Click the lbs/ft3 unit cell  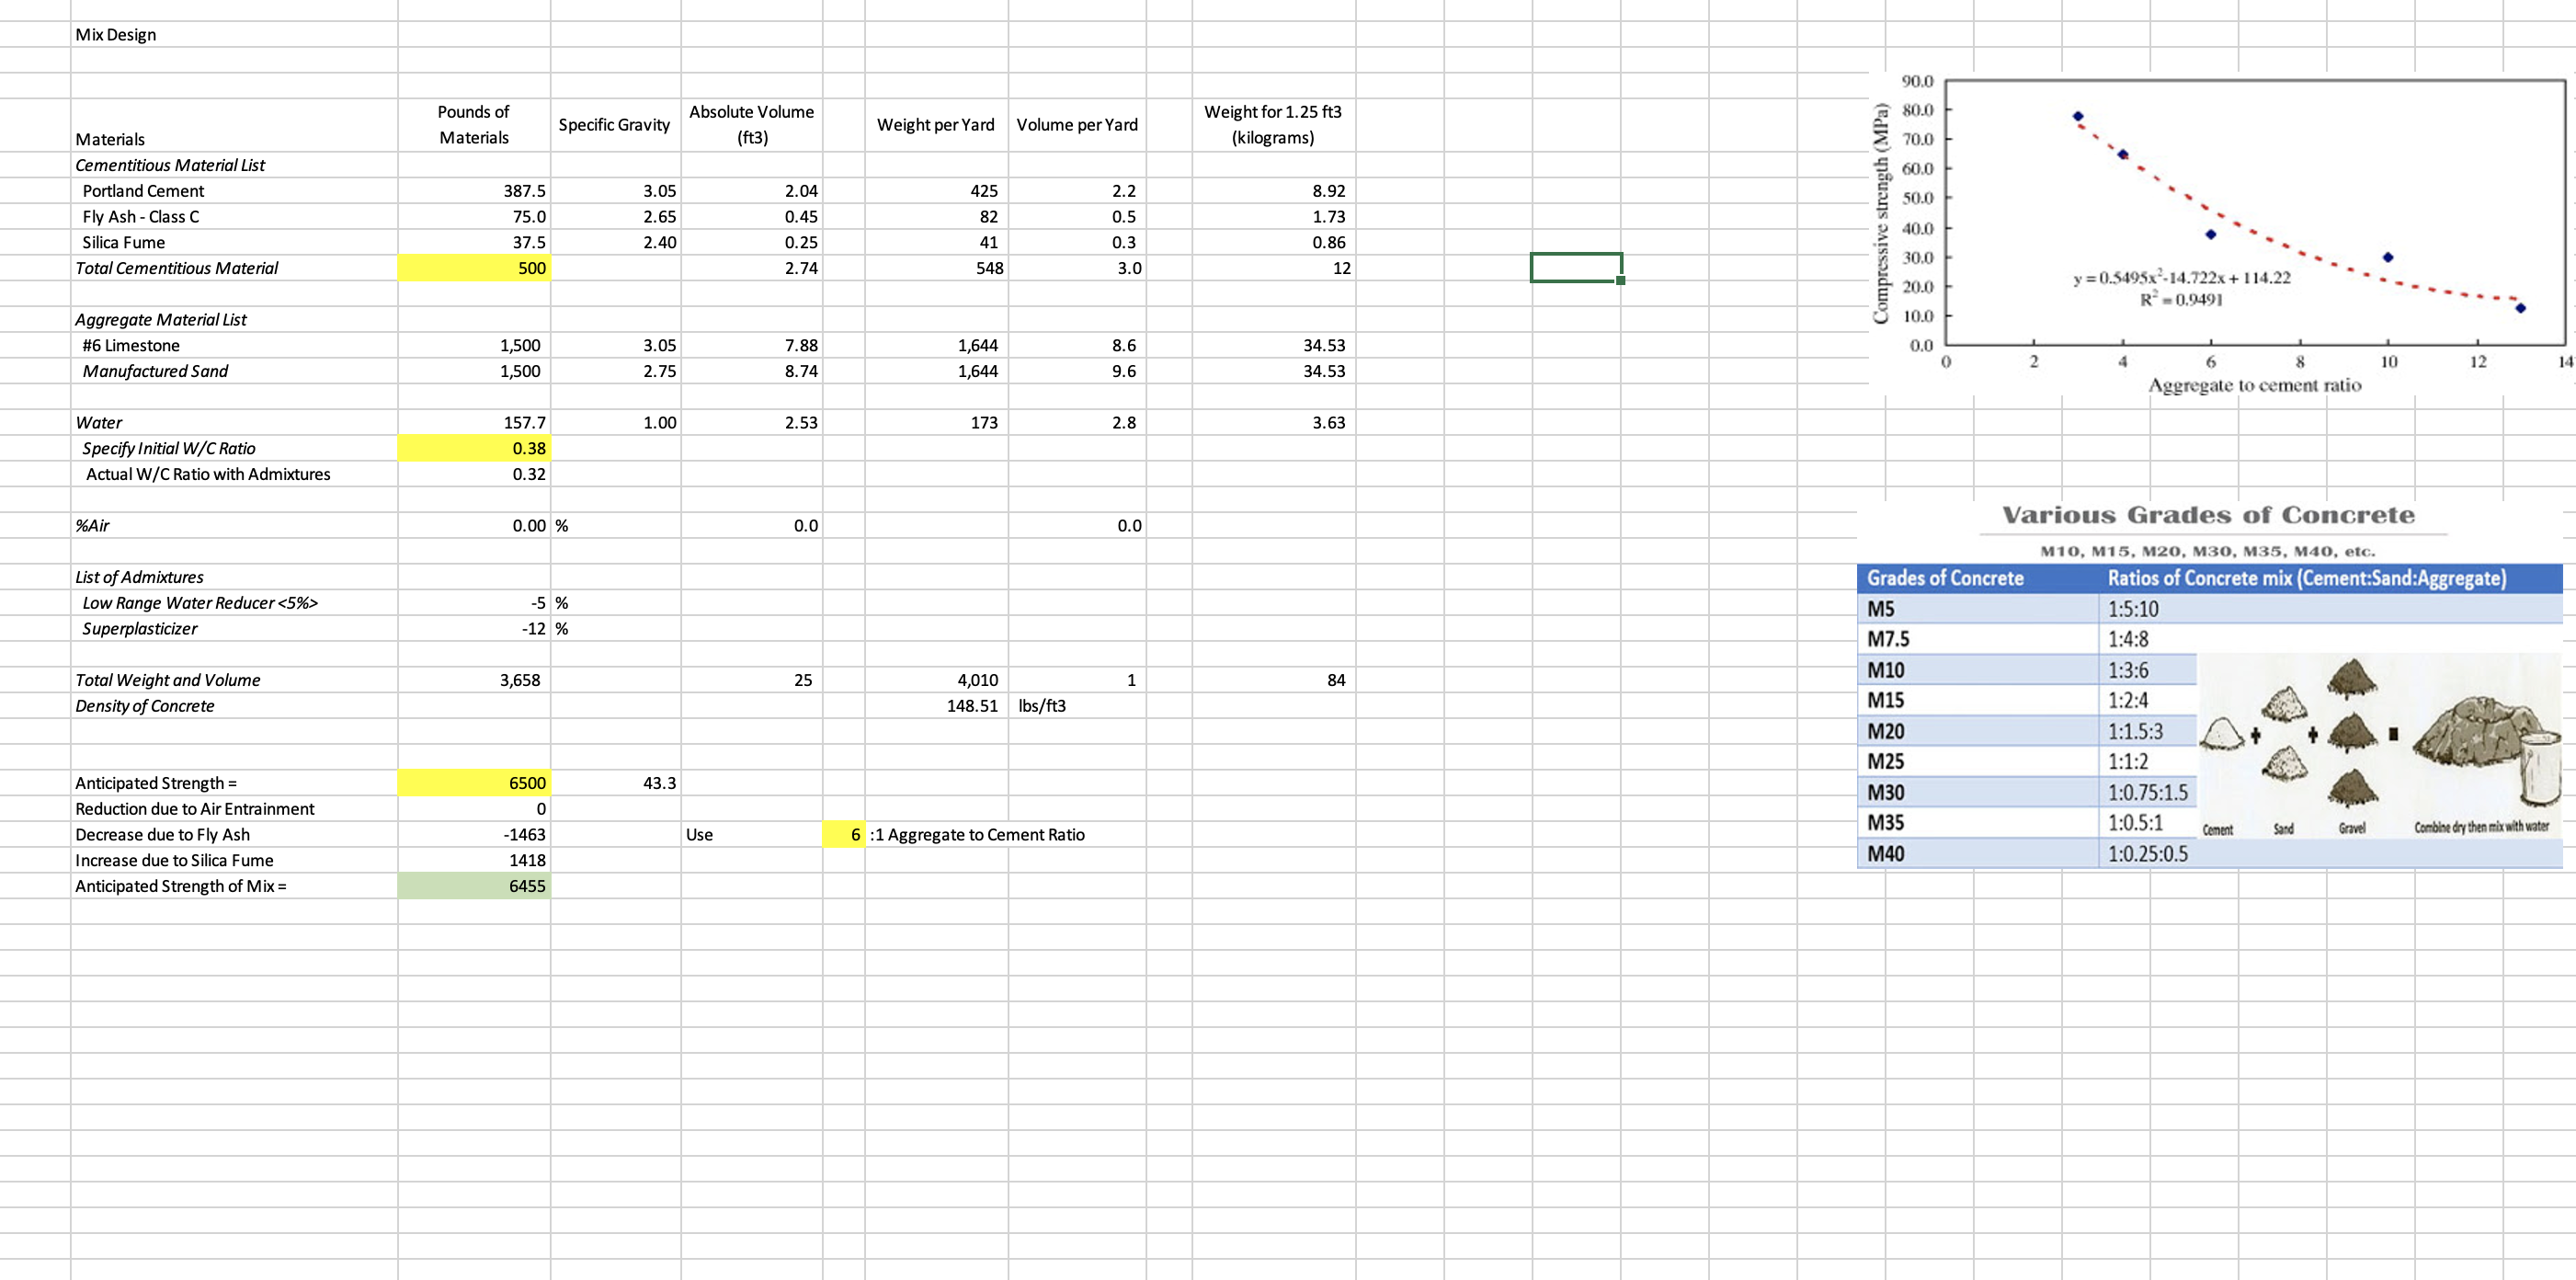coord(1077,705)
